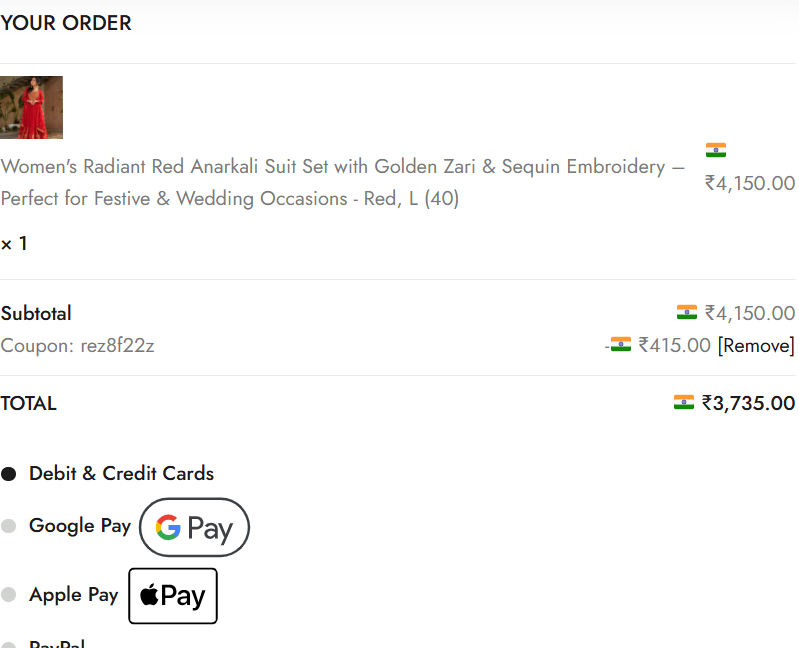Click the India flag beside the TOTAL amount
Image resolution: width=799 pixels, height=648 pixels.
click(683, 403)
